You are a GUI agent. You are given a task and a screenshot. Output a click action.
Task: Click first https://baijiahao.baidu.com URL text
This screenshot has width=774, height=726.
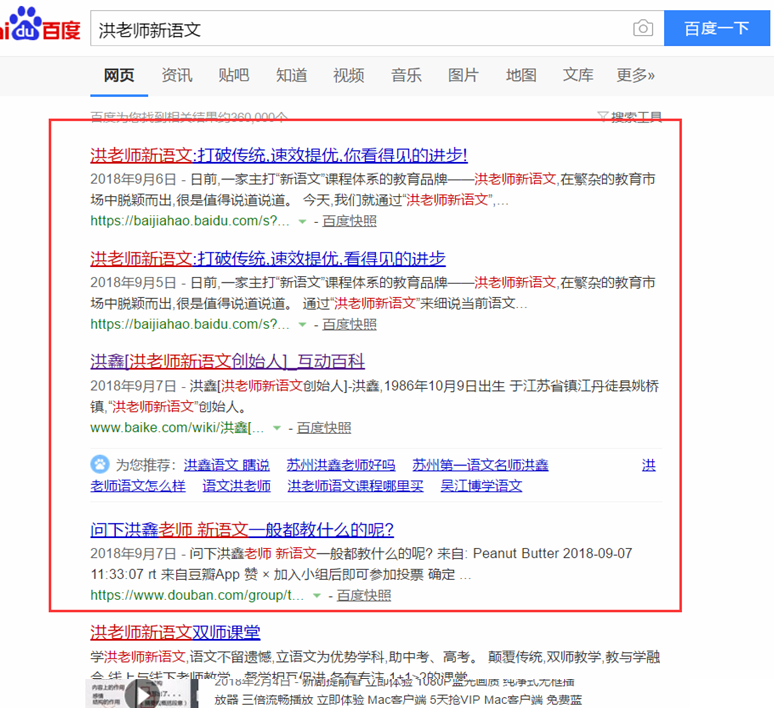tap(190, 221)
